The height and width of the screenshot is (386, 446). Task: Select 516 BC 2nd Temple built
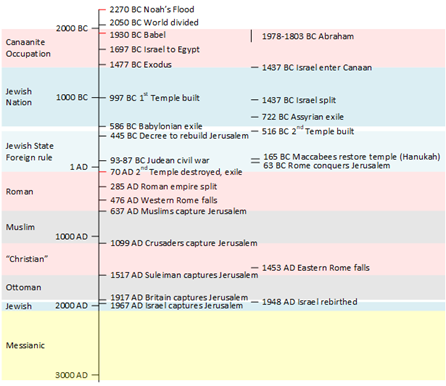(x=308, y=131)
